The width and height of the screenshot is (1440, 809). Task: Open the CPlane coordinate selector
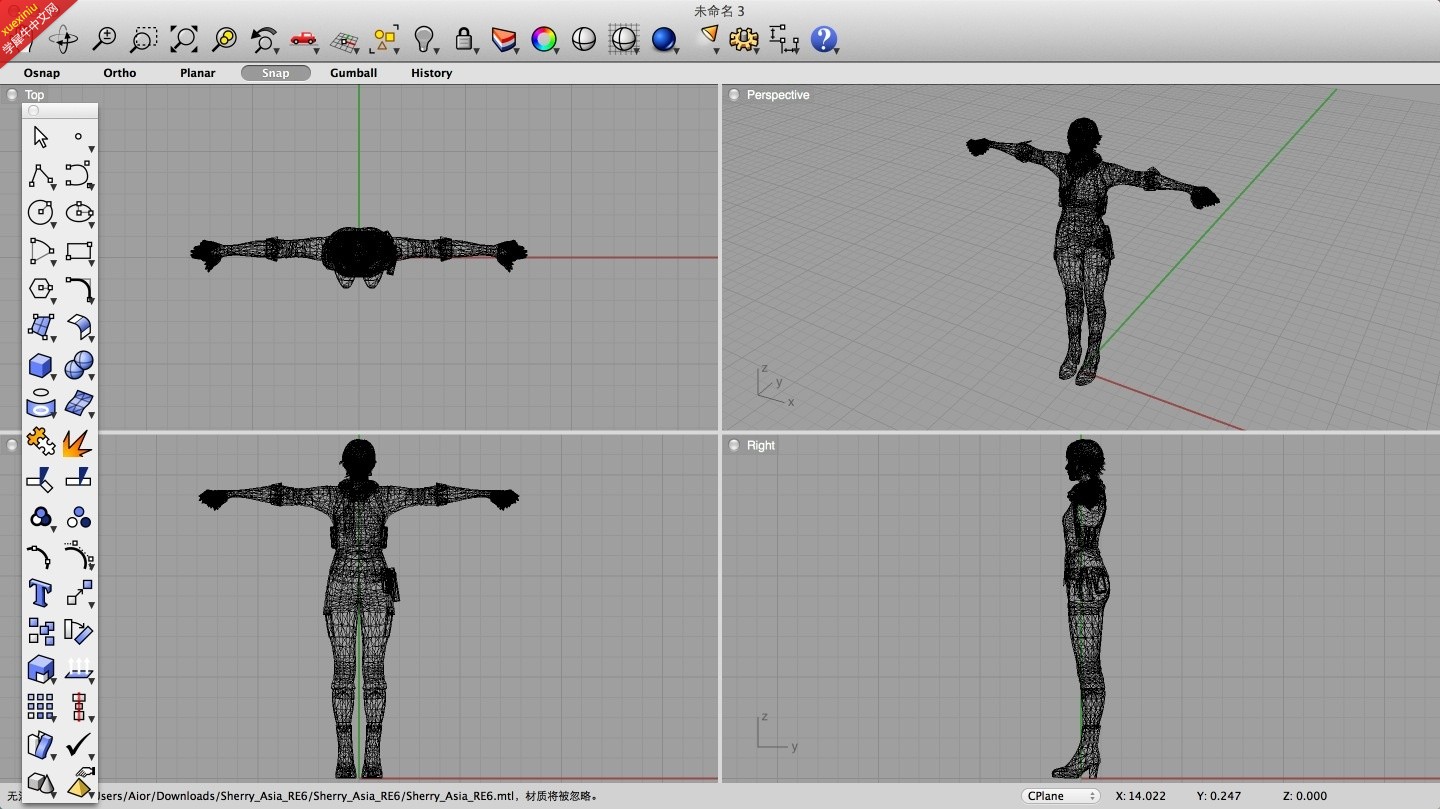(x=1061, y=796)
